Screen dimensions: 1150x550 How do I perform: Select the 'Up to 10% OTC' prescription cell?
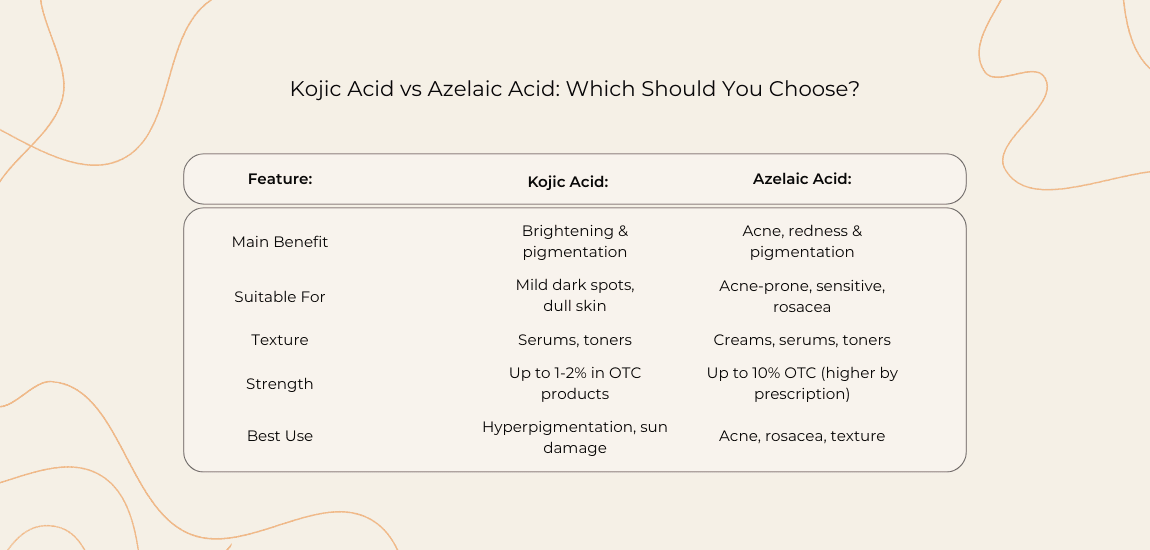(802, 384)
